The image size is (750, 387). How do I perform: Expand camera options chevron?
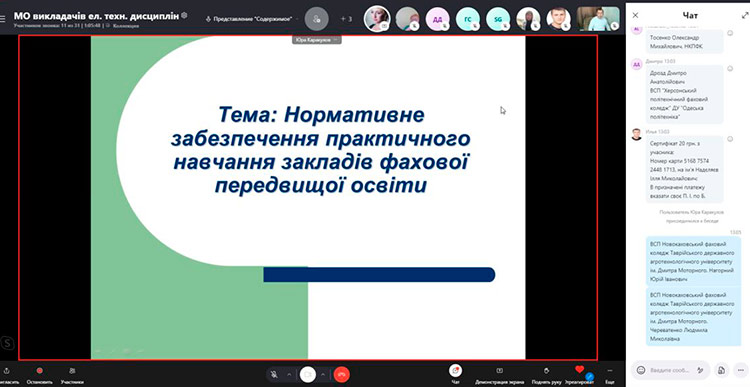pos(323,375)
